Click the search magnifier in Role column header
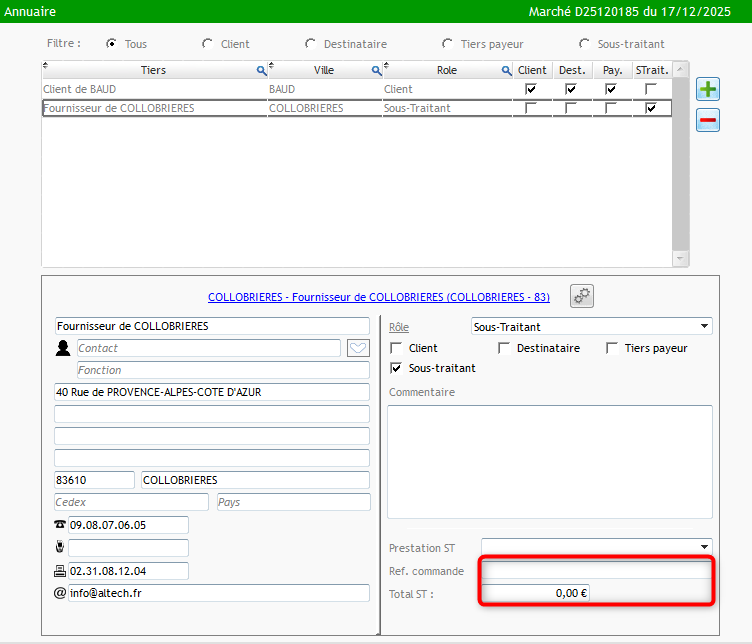Screen dimensions: 752x644 (x=507, y=71)
